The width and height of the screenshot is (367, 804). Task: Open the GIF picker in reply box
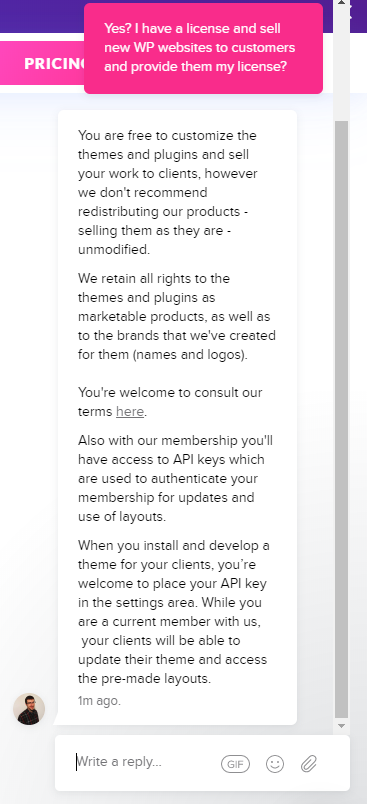(x=235, y=764)
